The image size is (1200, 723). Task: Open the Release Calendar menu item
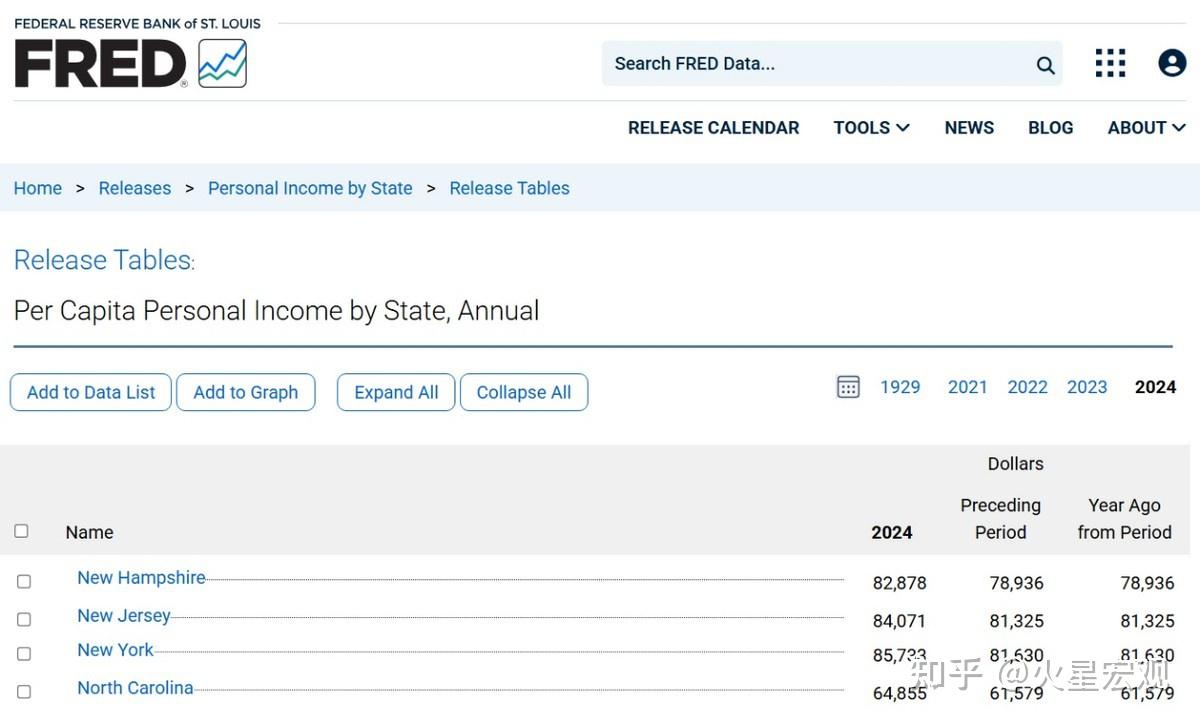(x=713, y=128)
